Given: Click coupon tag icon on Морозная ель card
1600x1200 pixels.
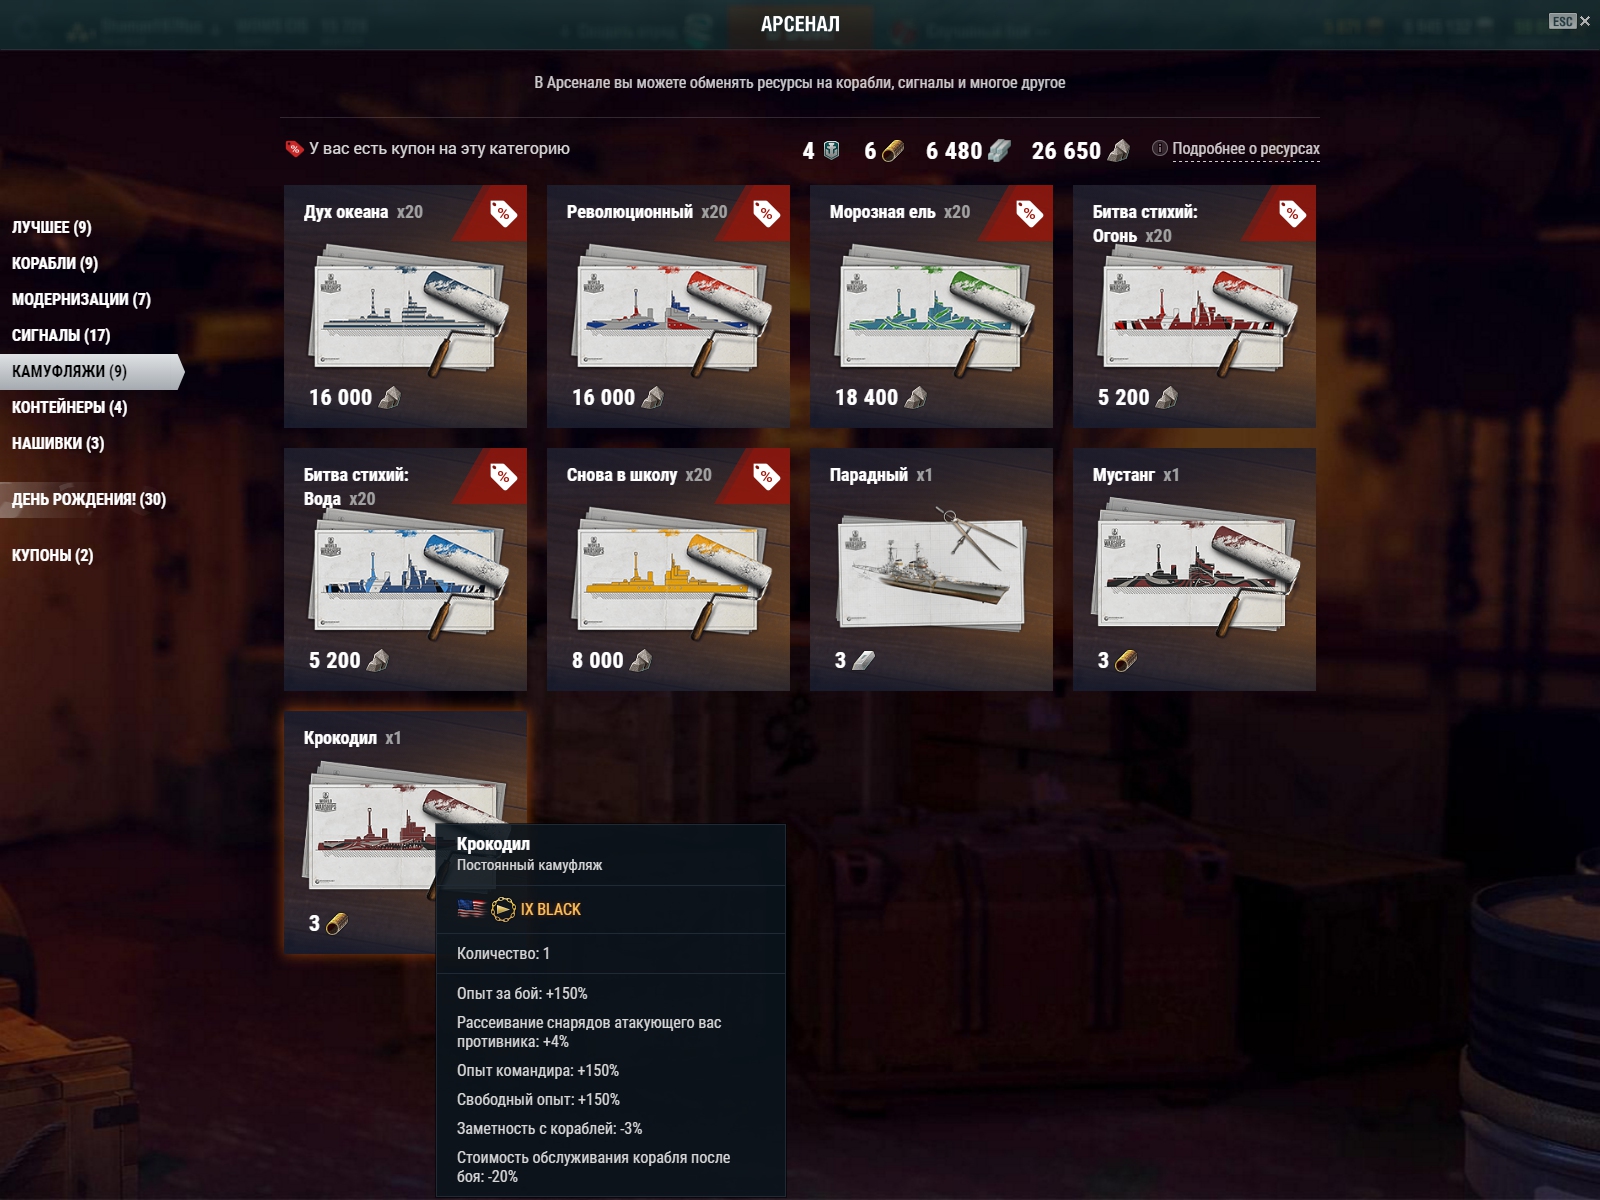Looking at the screenshot, I should pos(1029,213).
